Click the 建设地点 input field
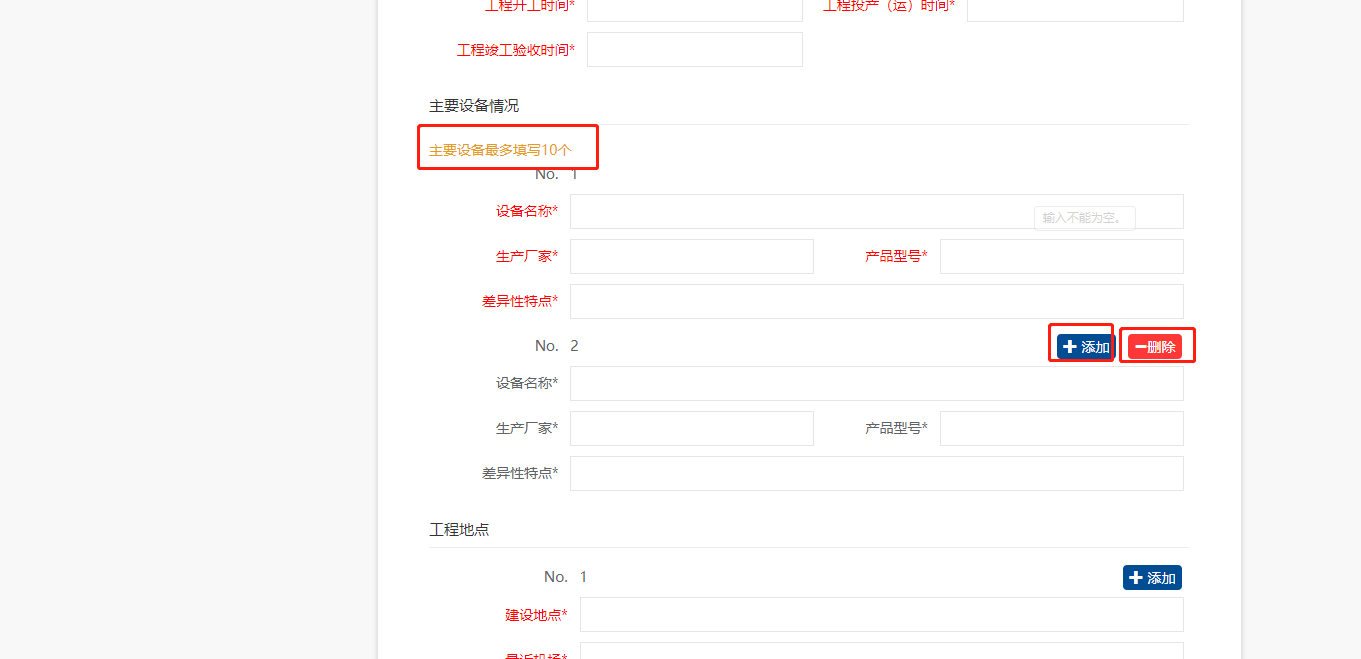The width and height of the screenshot is (1361, 659). point(881,614)
